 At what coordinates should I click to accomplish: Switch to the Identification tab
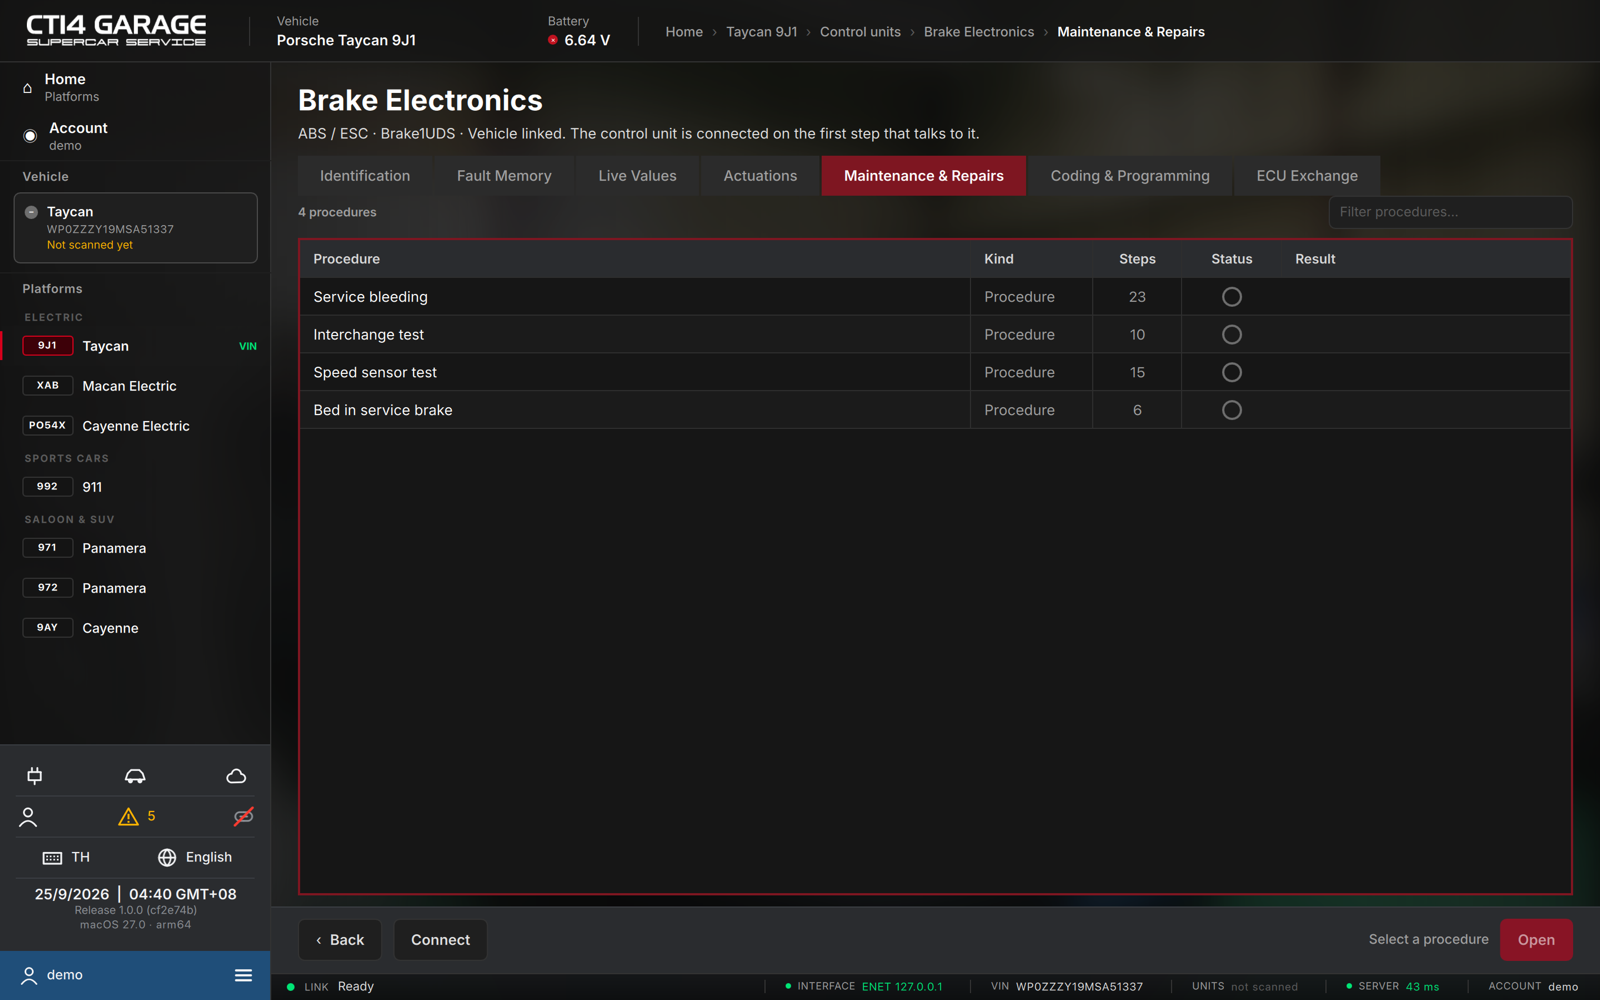pyautogui.click(x=365, y=176)
